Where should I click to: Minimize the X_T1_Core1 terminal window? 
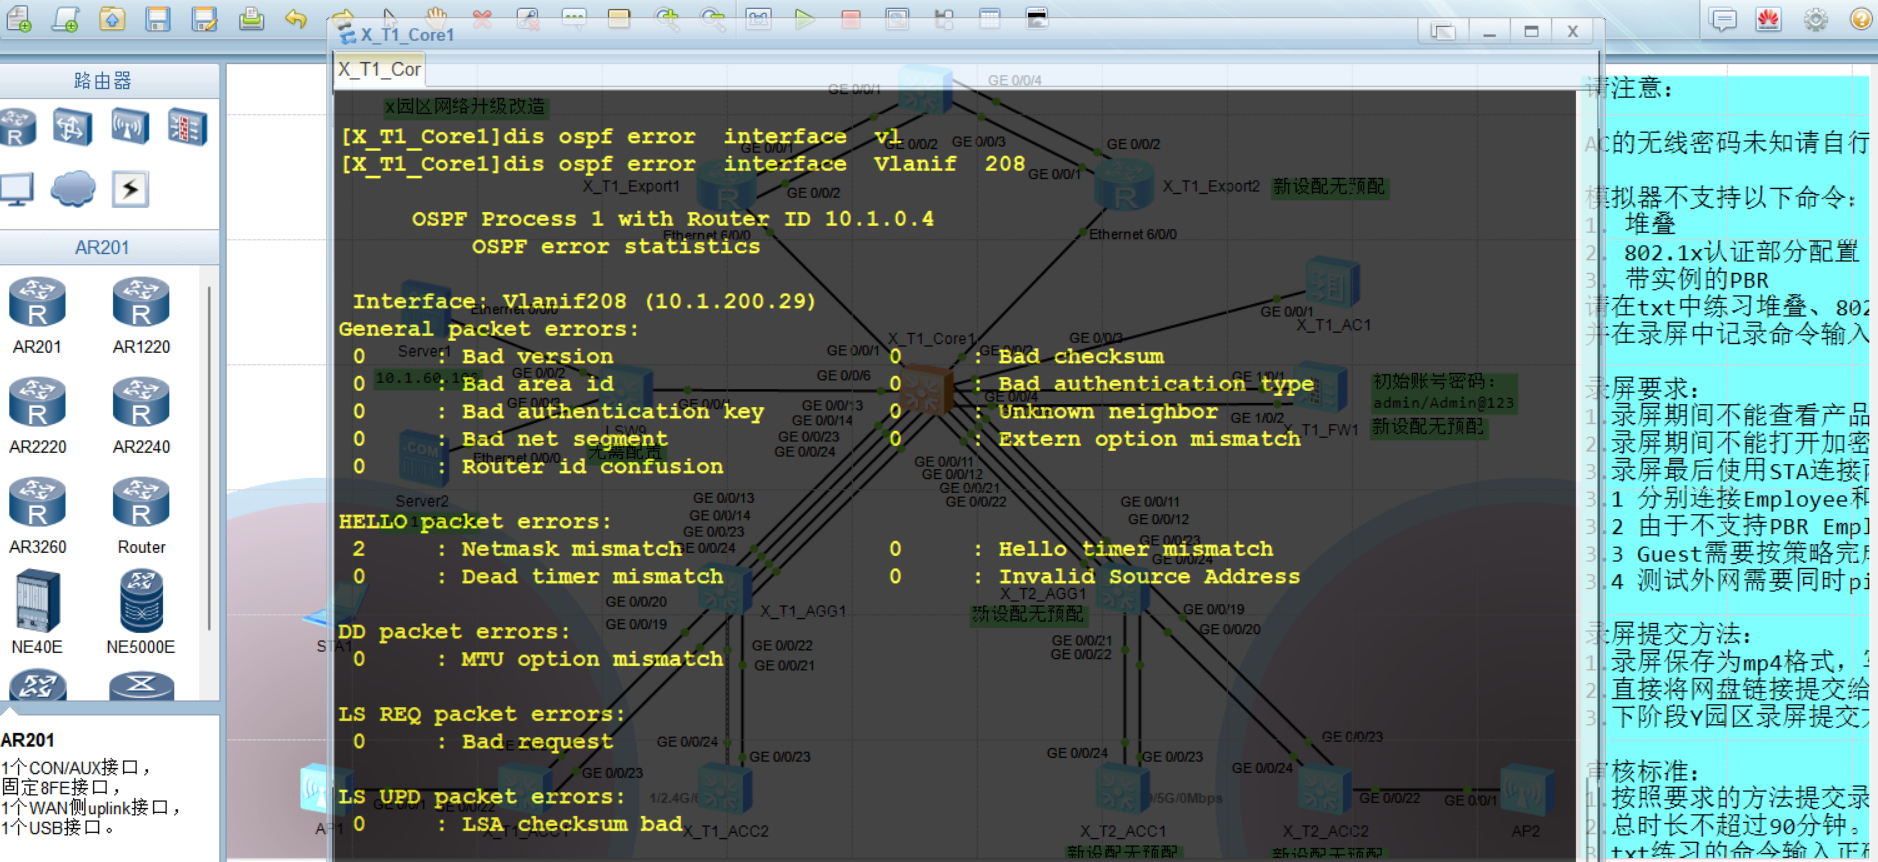point(1489,32)
